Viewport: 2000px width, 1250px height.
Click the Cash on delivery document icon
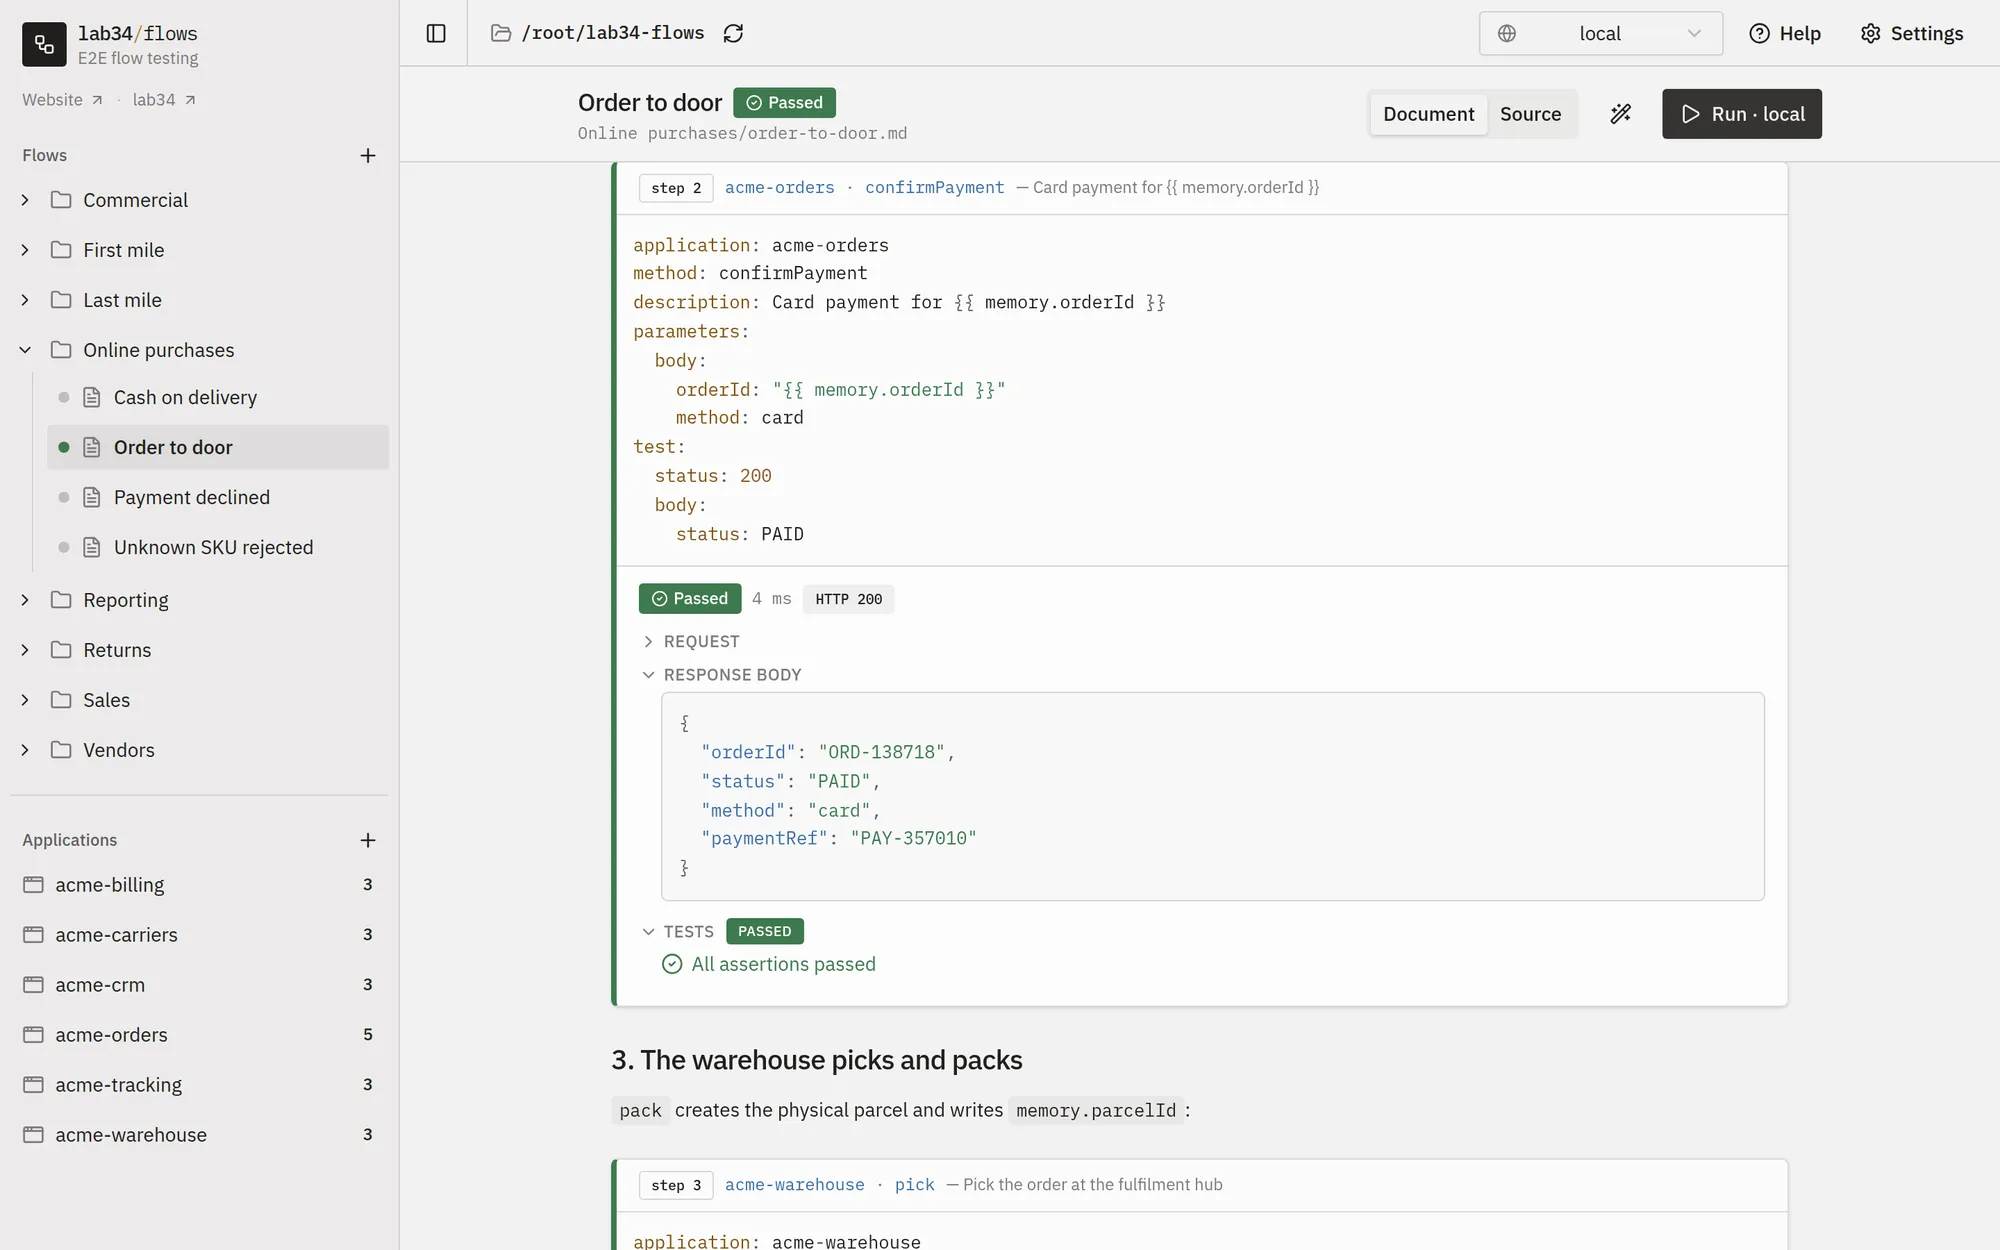coord(92,397)
